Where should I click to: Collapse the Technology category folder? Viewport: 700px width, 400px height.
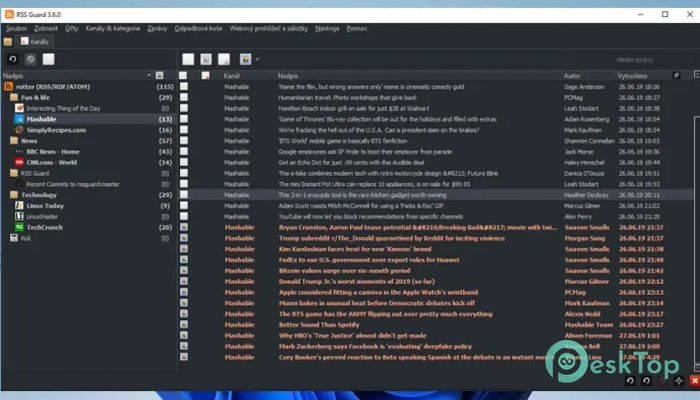(x=14, y=195)
